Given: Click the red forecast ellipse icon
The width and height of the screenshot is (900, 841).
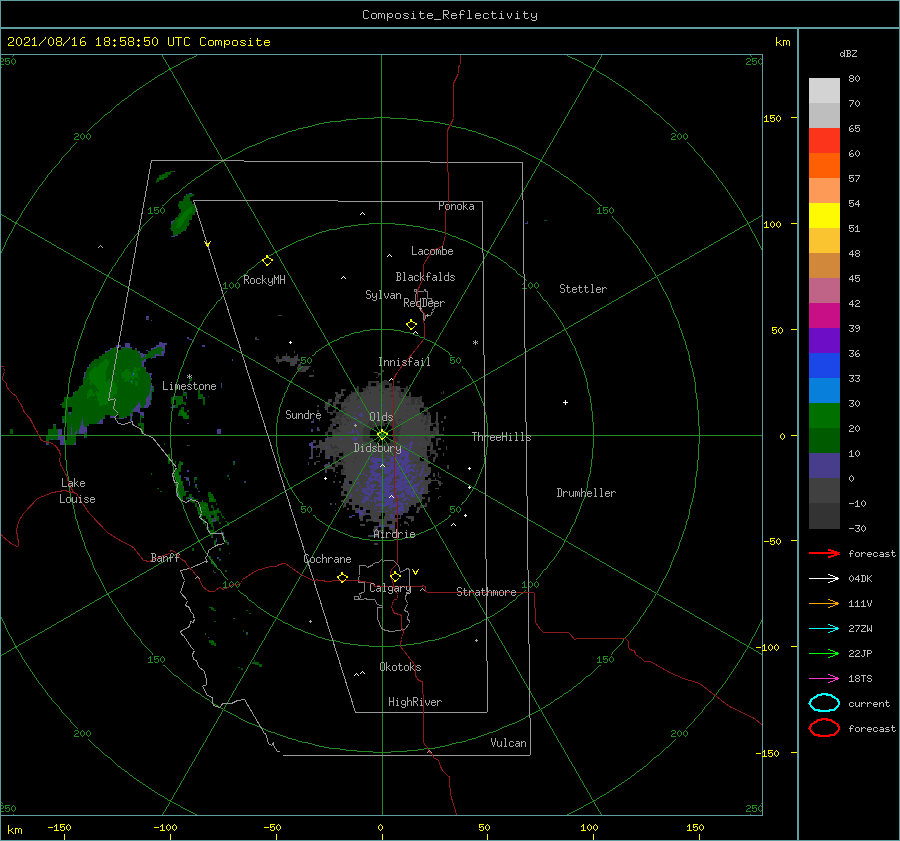Looking at the screenshot, I should 824,728.
